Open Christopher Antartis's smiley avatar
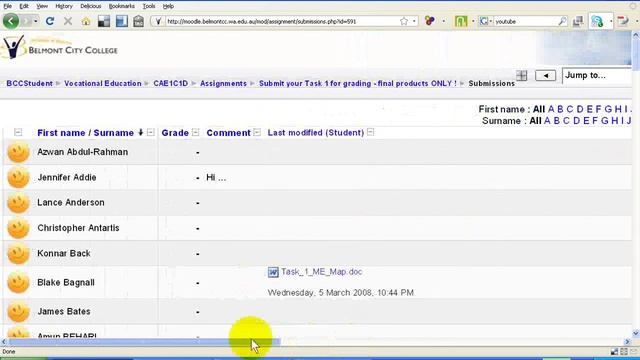Screen dimensions: 640x360 (x=18, y=228)
